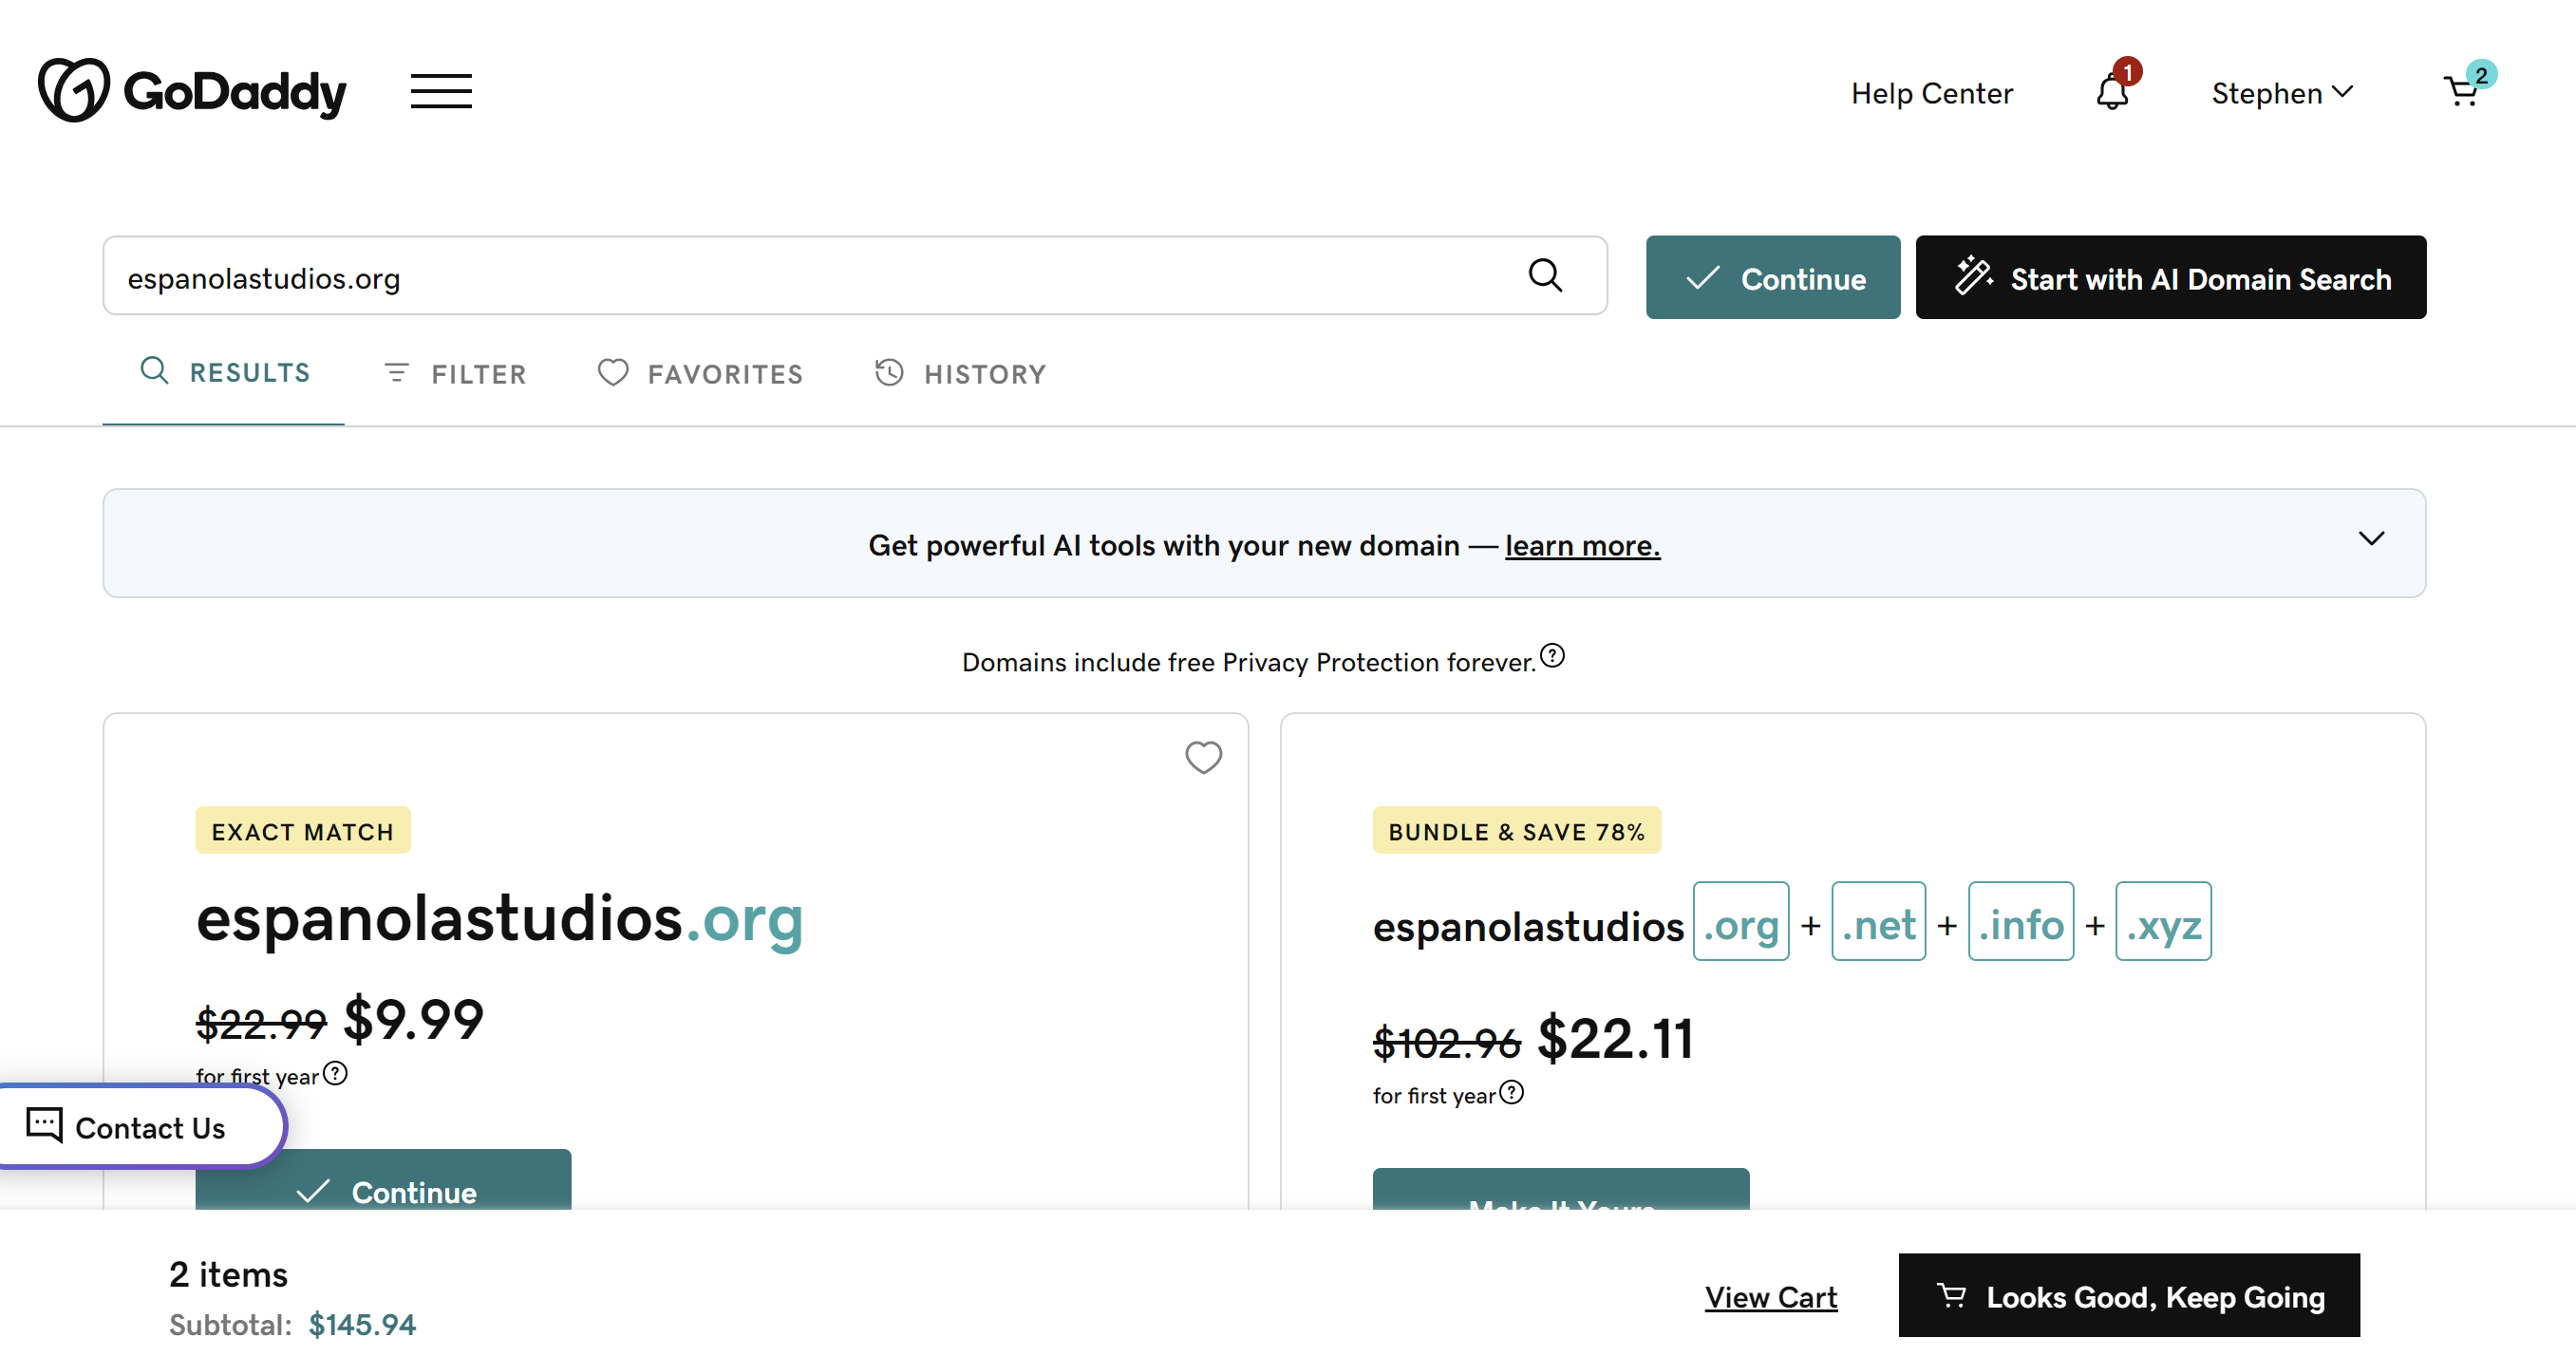
Task: Open first-year price info for $9.99 domain
Action: pos(336,1073)
